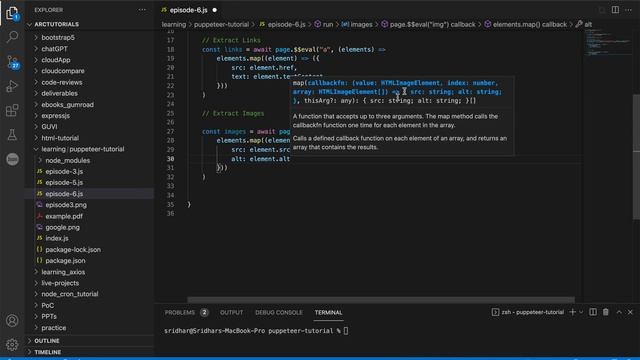The width and height of the screenshot is (640, 360).
Task: Open package-lock.json file
Action: coord(73,250)
